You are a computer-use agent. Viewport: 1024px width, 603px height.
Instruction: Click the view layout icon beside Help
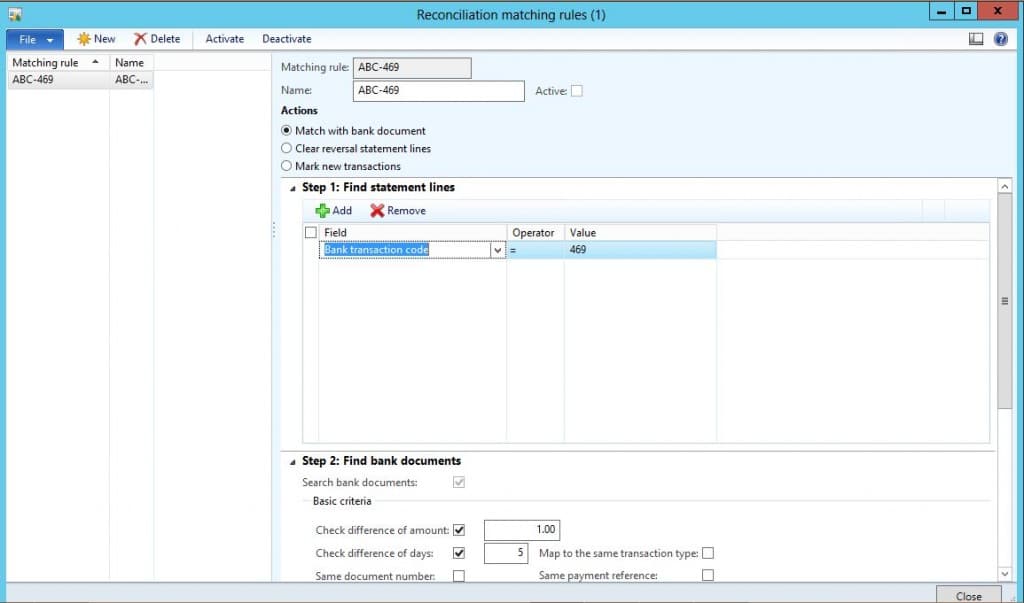point(976,39)
